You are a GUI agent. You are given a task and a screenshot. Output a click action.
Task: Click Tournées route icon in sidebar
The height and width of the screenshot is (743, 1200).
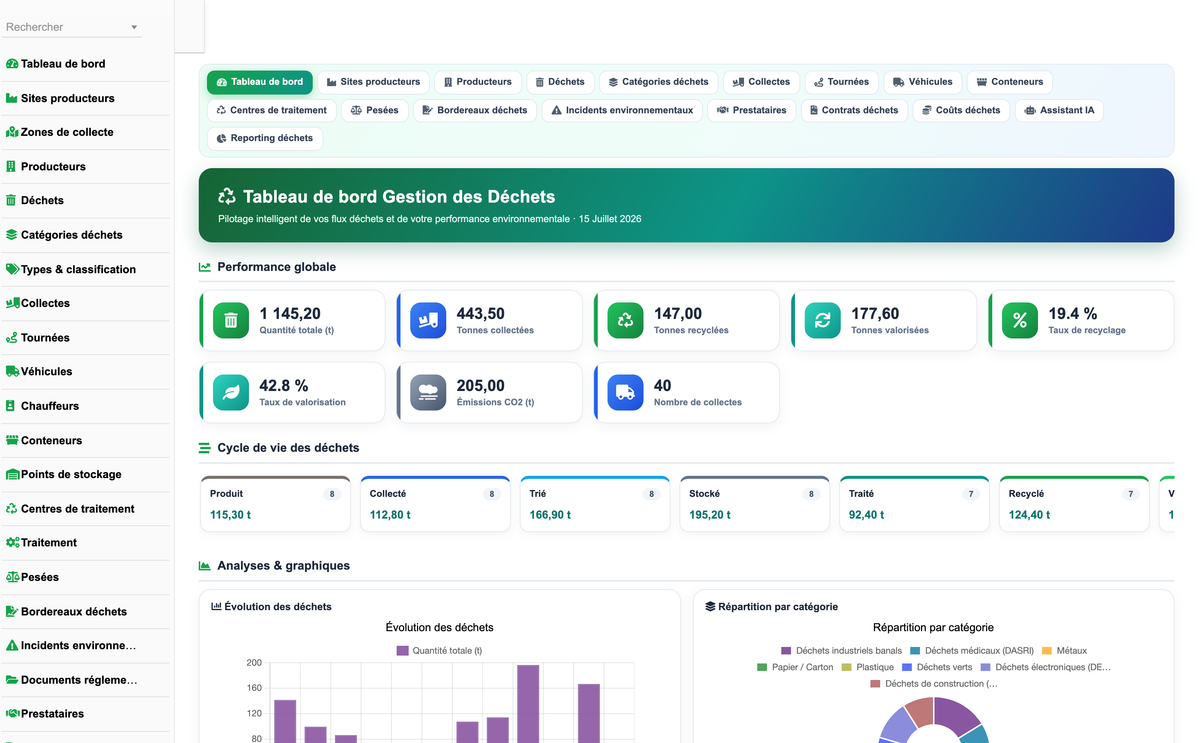click(12, 338)
